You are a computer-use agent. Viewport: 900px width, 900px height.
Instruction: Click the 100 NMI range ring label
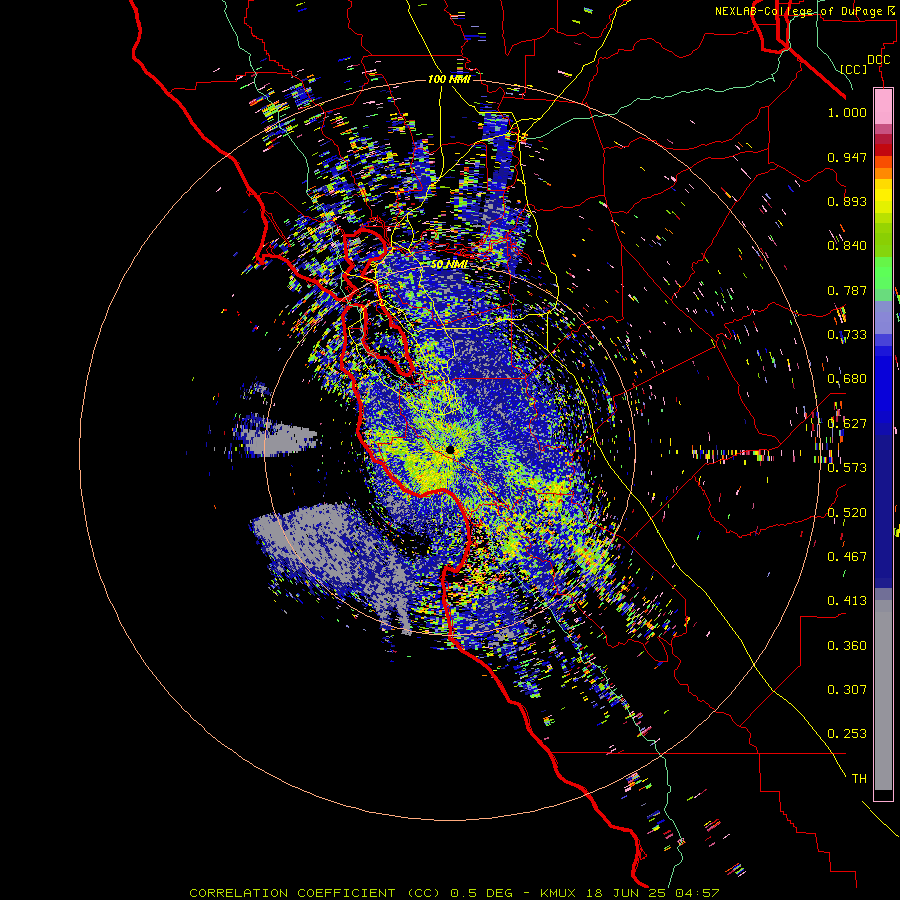449,79
